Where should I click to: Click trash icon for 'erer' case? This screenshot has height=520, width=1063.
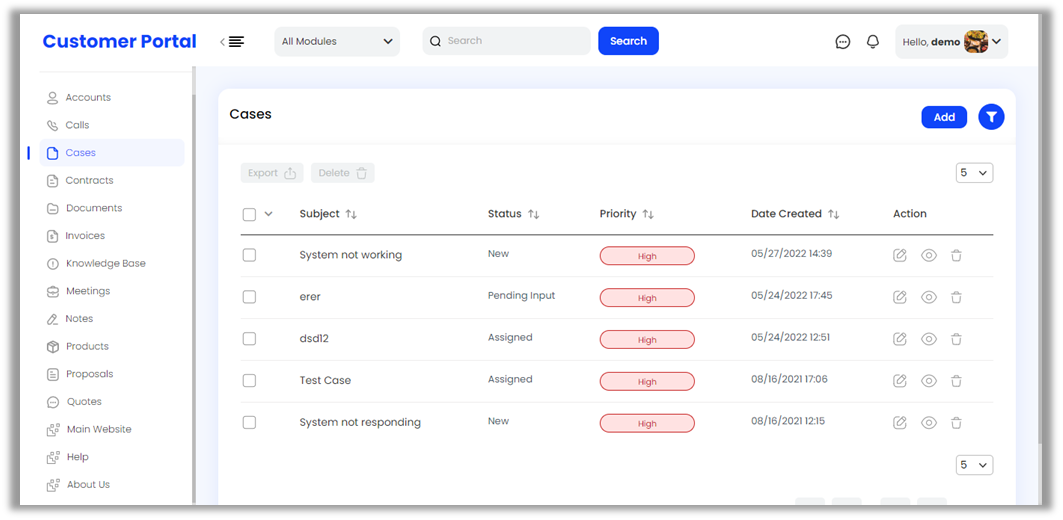pyautogui.click(x=956, y=297)
